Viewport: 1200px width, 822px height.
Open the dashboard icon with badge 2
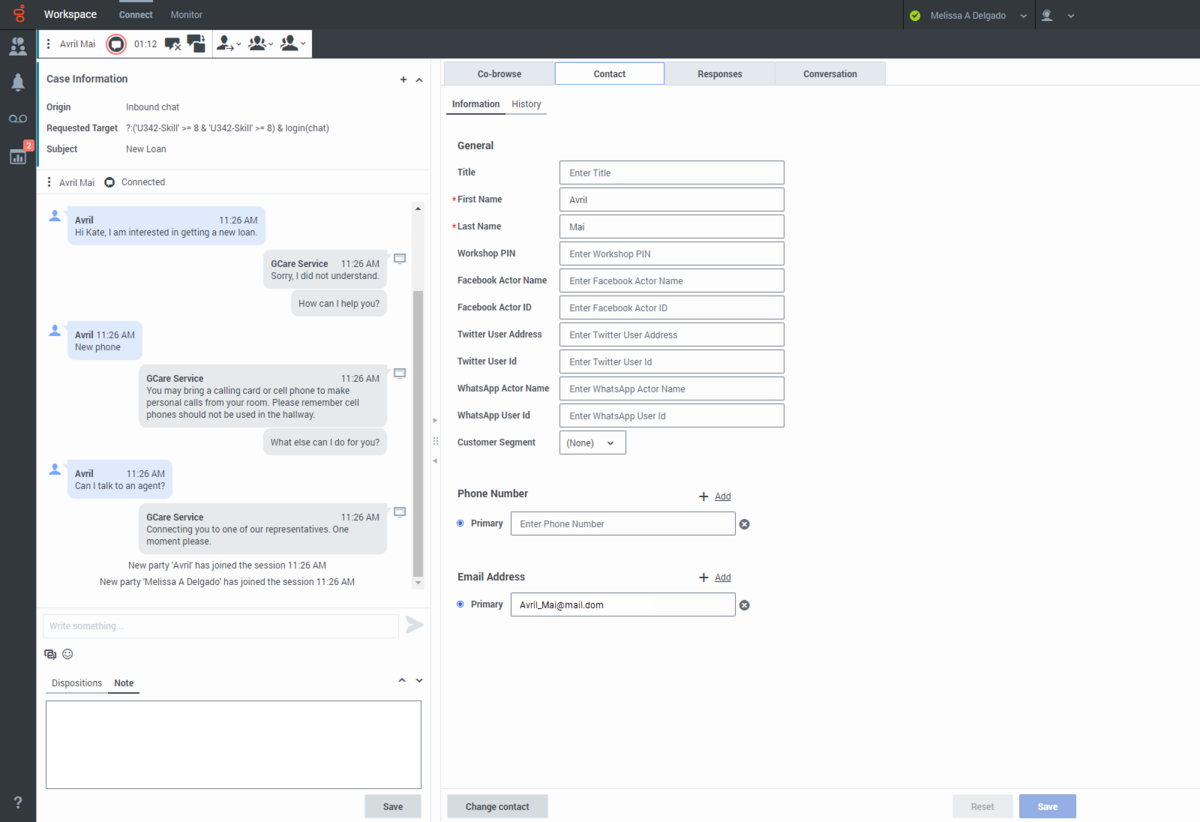click(x=18, y=155)
